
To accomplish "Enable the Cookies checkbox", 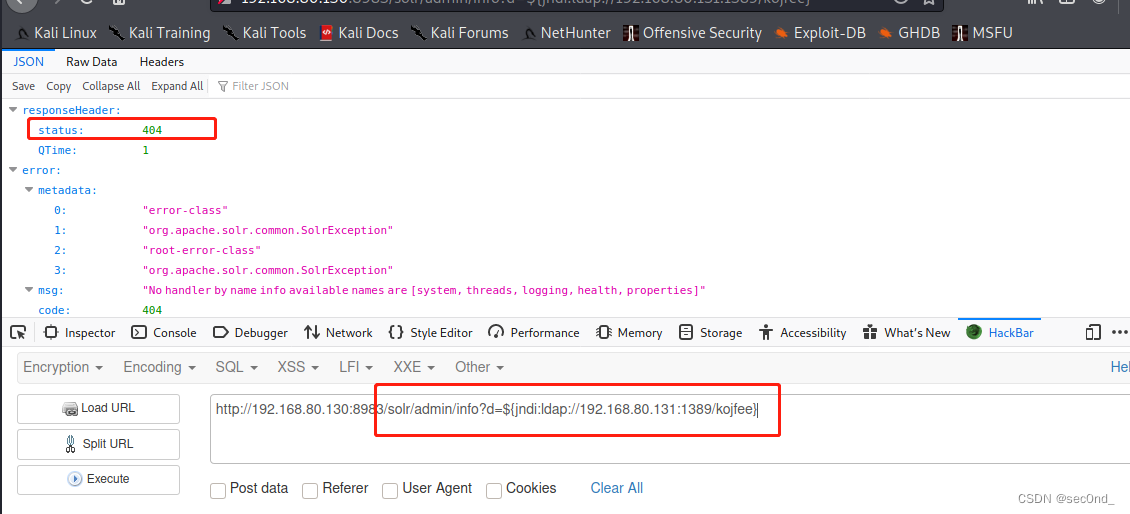I will [x=494, y=491].
